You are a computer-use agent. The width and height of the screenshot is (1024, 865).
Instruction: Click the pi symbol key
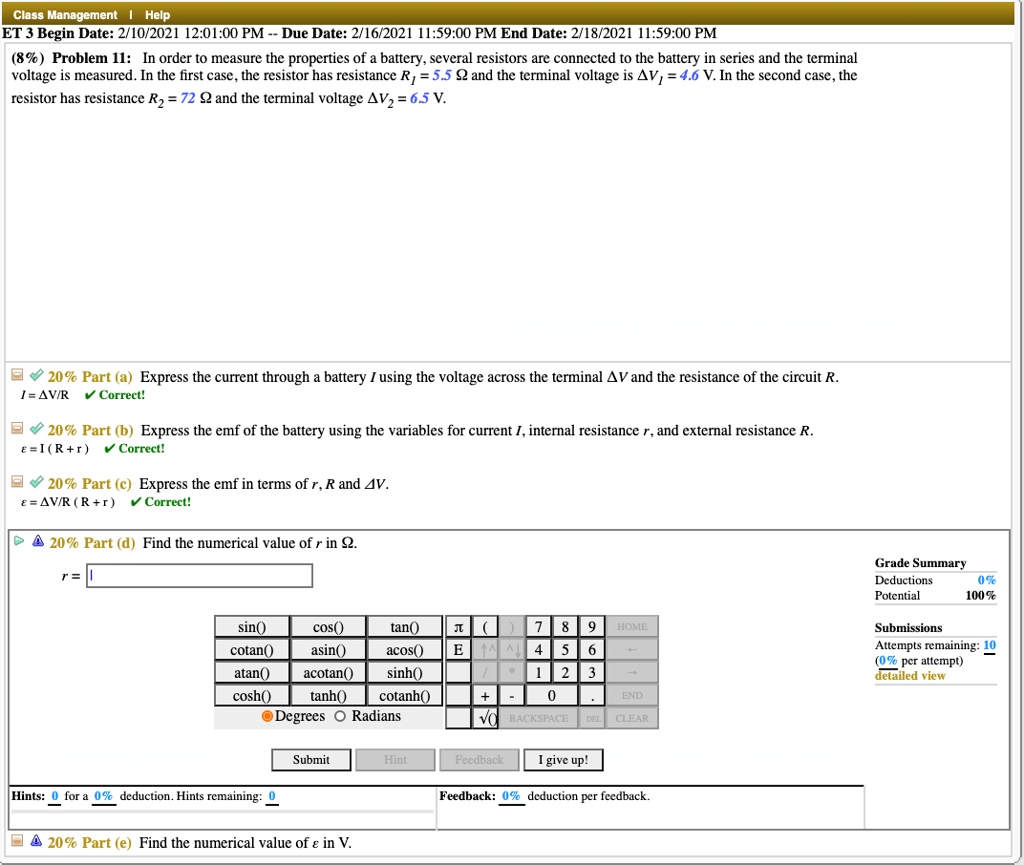[458, 627]
